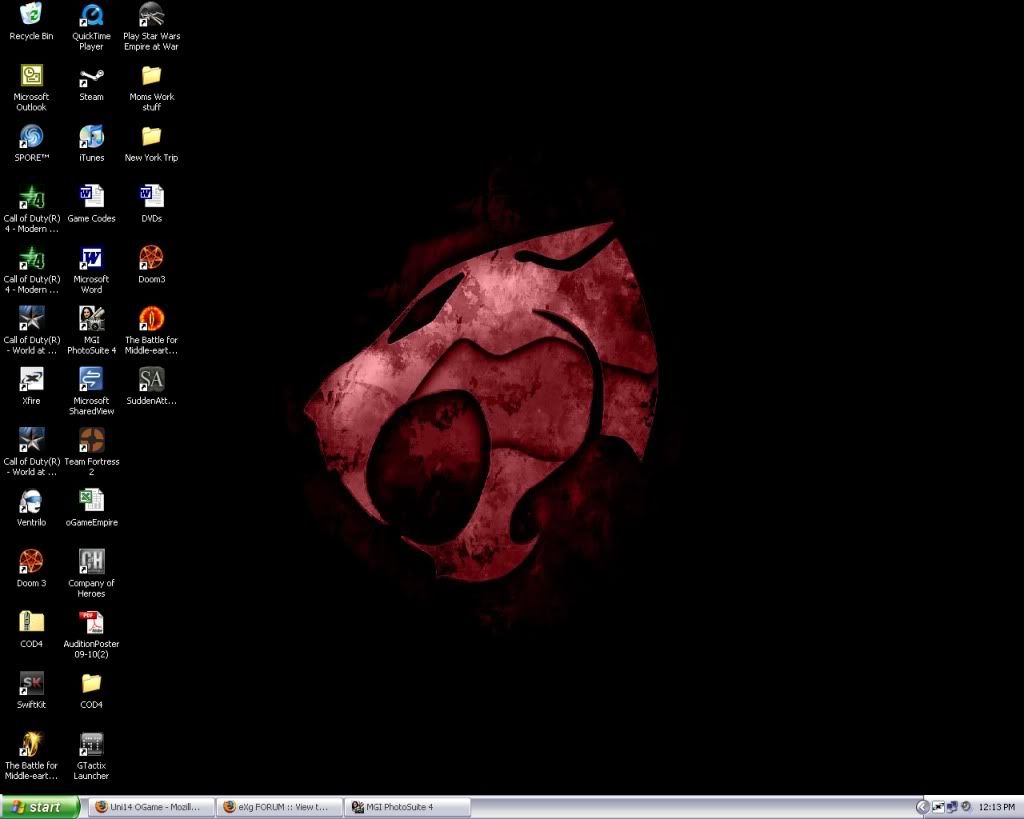Screen dimensions: 1024x819
Task: Launch Team Fortress 2 shortcut
Action: (x=91, y=440)
